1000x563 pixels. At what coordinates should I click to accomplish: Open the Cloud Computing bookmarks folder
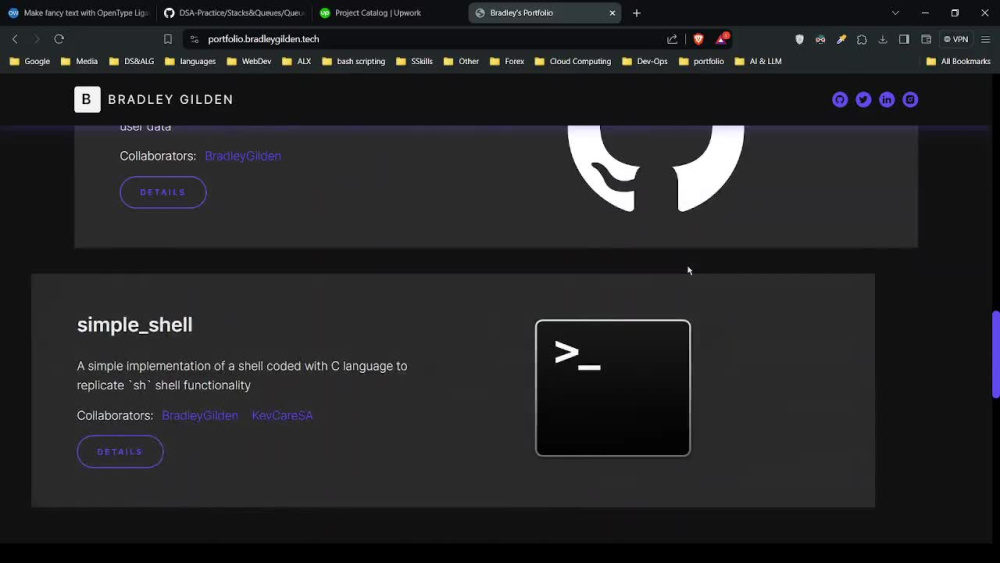[x=573, y=61]
